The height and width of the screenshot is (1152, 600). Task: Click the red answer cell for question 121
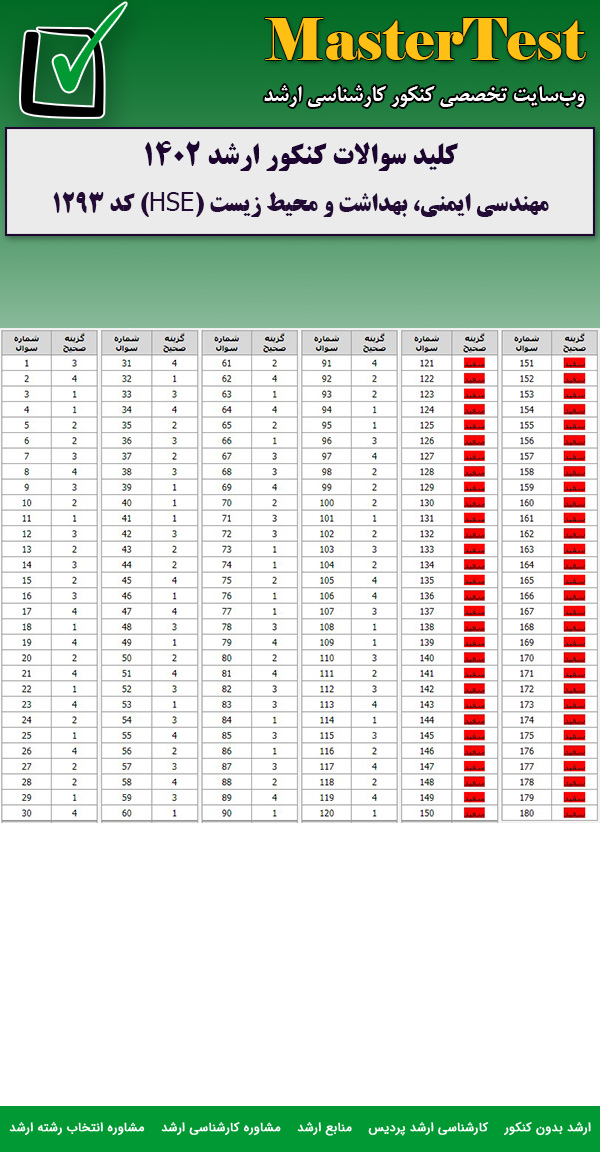click(x=474, y=363)
